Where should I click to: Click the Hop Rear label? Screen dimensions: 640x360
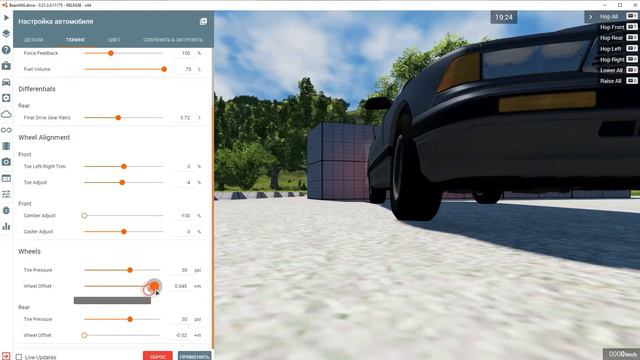pyautogui.click(x=611, y=38)
